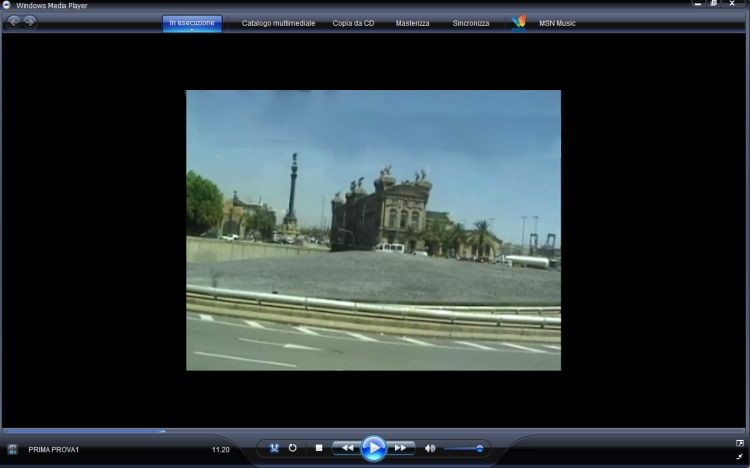Go back with the left arrow button
The height and width of the screenshot is (468, 750).
click(14, 22)
